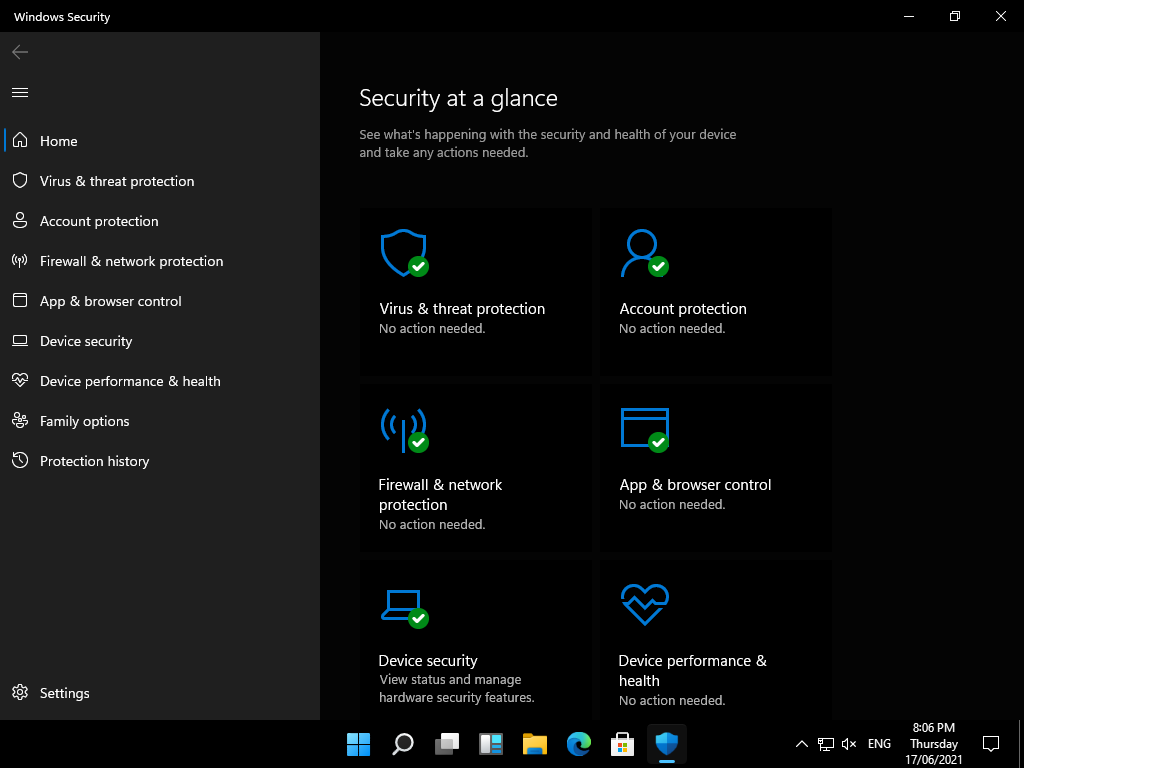Click the Home house icon in sidebar

pyautogui.click(x=20, y=140)
